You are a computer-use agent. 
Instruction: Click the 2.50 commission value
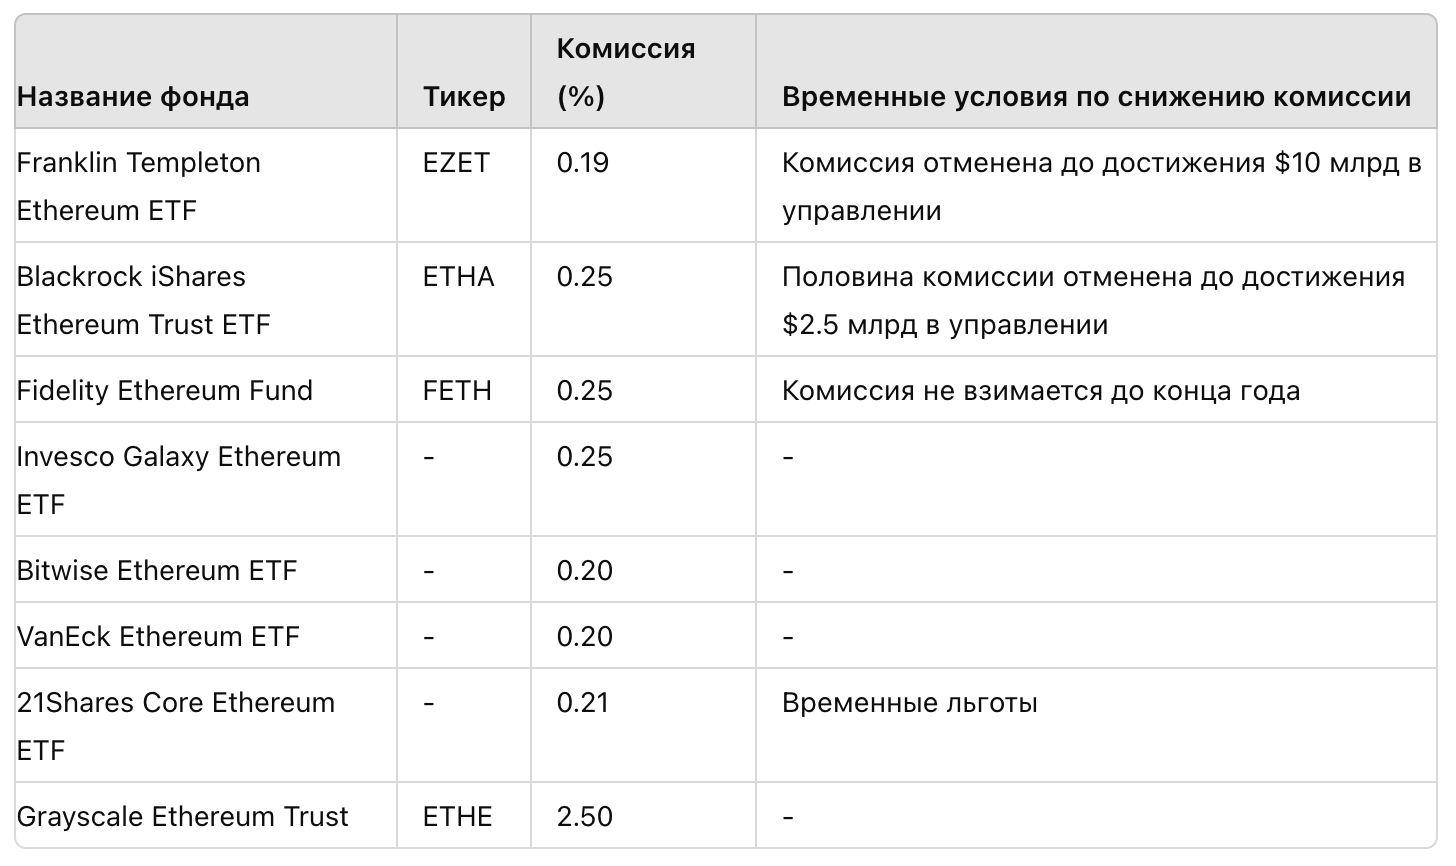(584, 817)
